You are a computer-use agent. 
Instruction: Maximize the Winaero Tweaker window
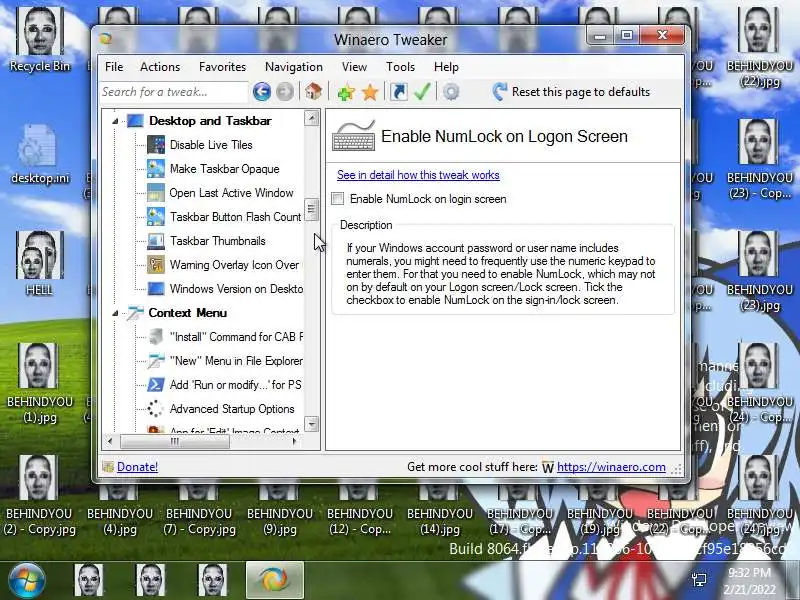pyautogui.click(x=627, y=36)
